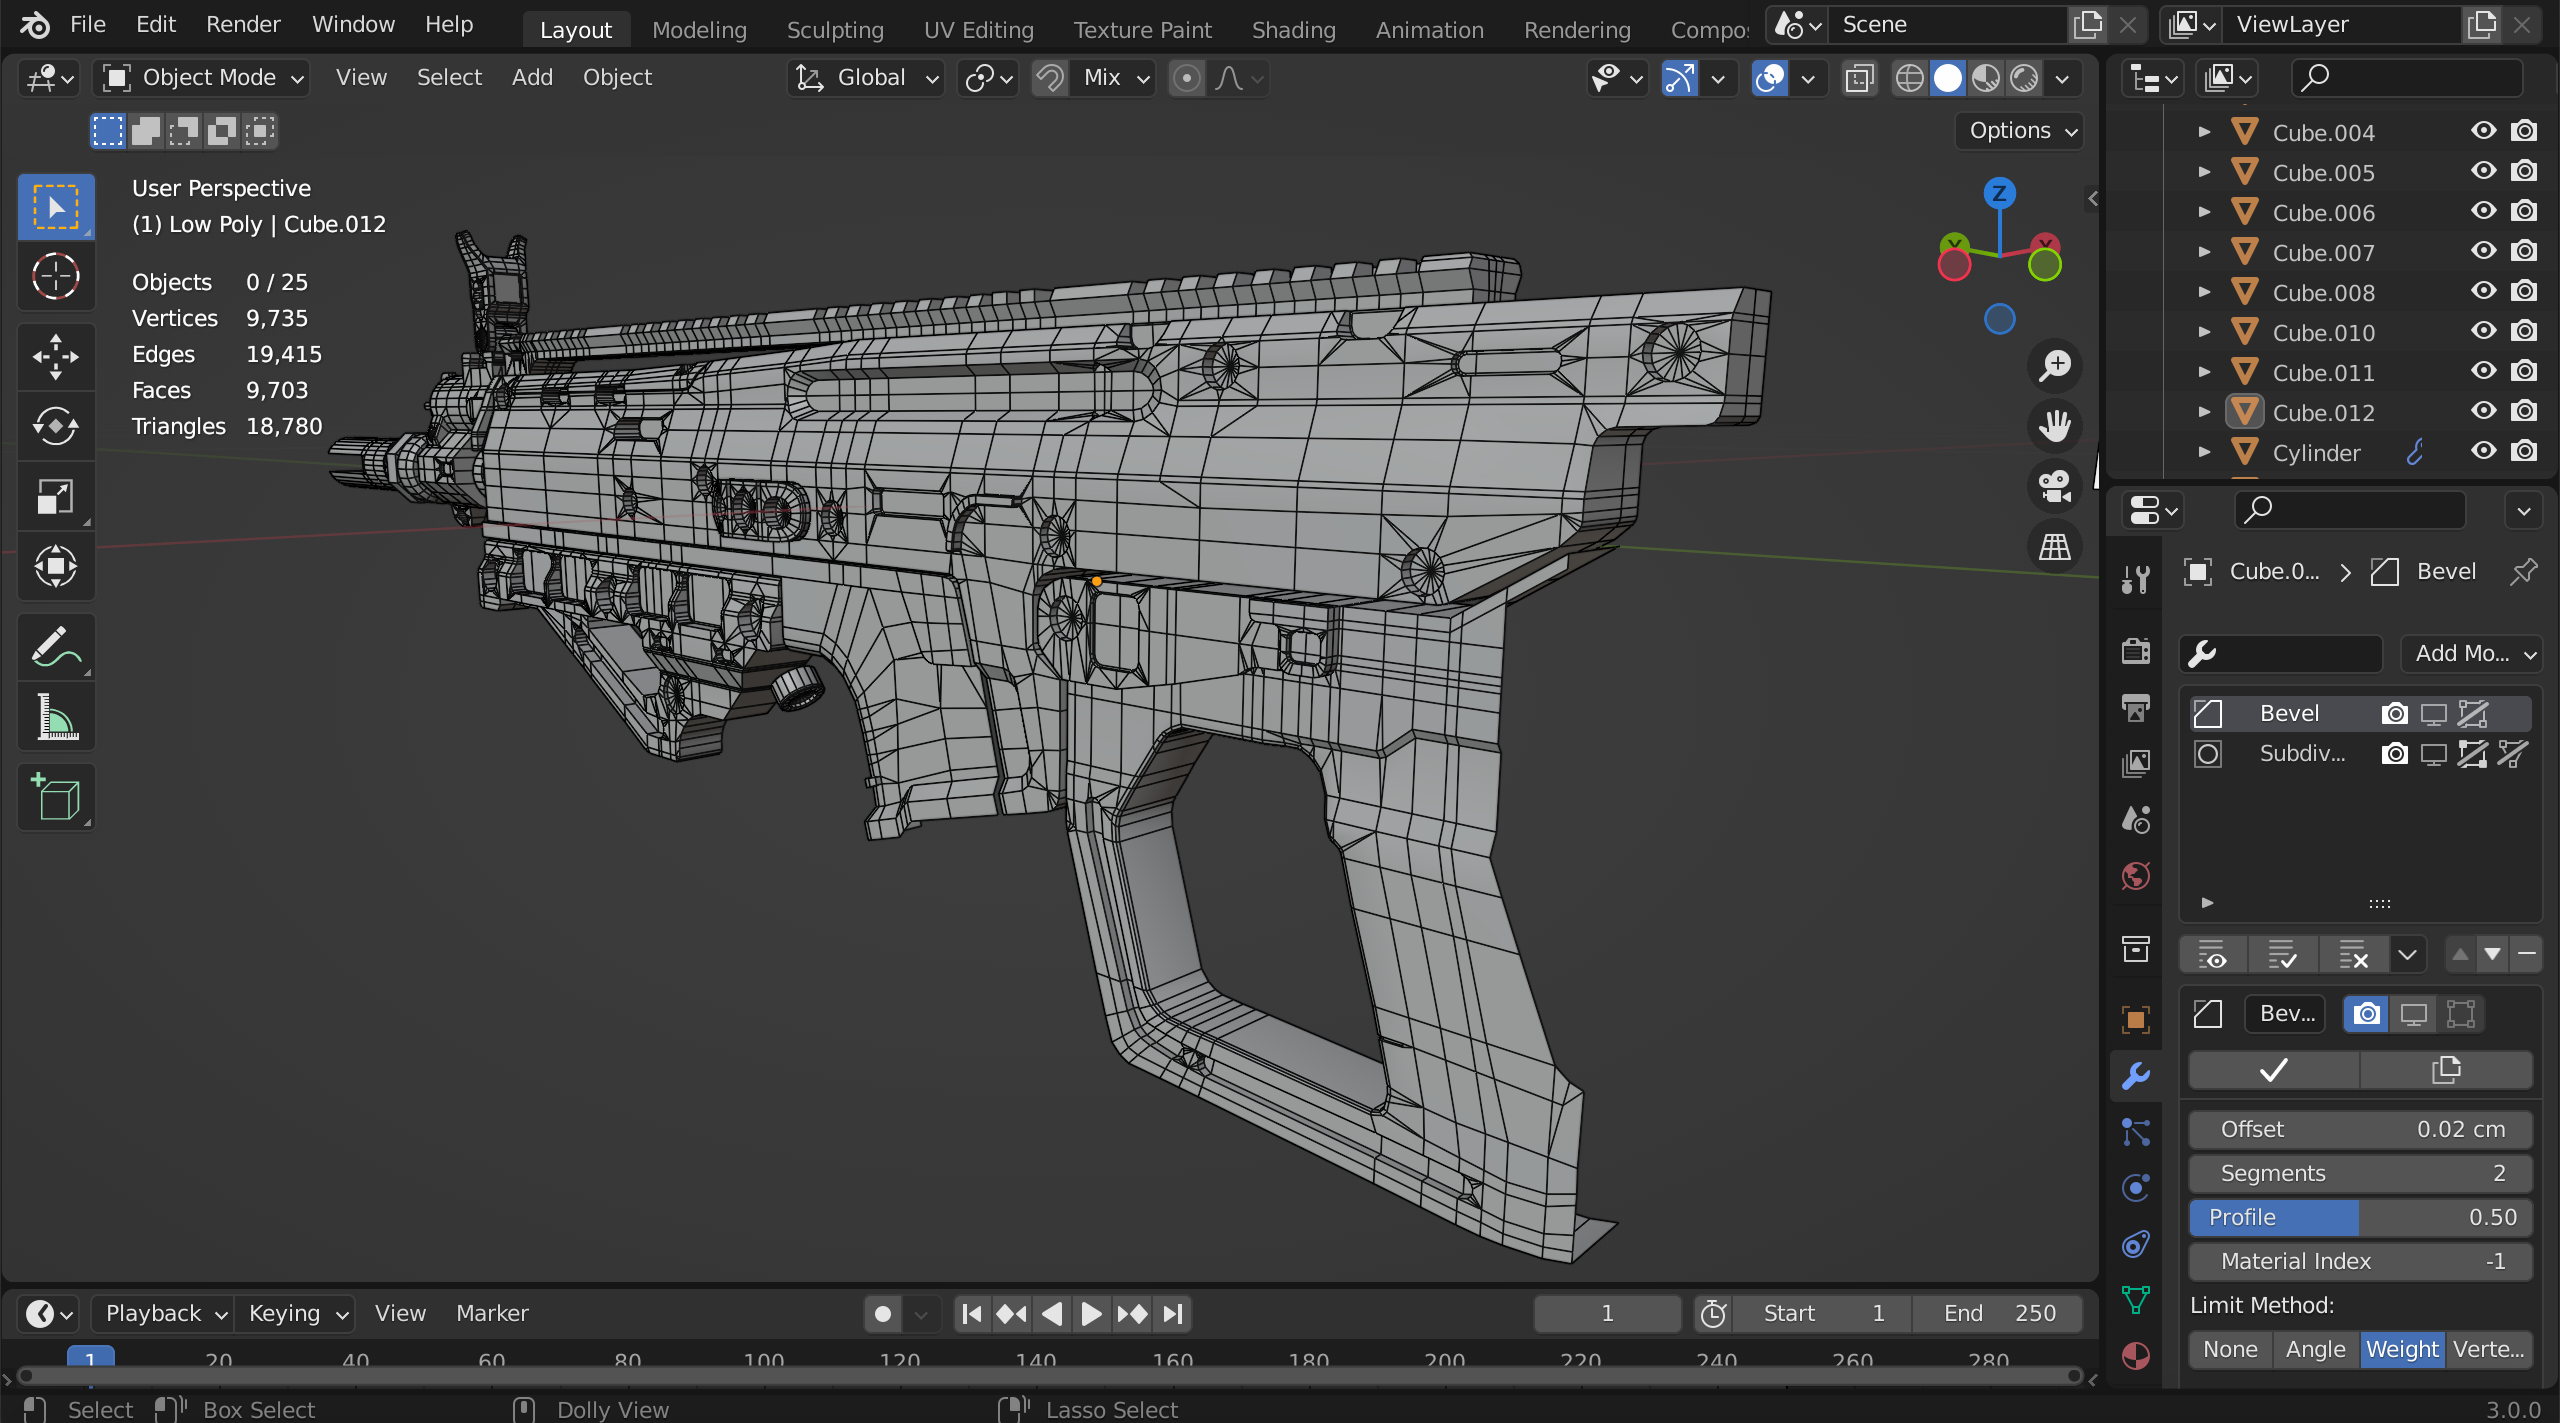The width and height of the screenshot is (2560, 1423).
Task: Select the Measure tool
Action: click(x=56, y=717)
